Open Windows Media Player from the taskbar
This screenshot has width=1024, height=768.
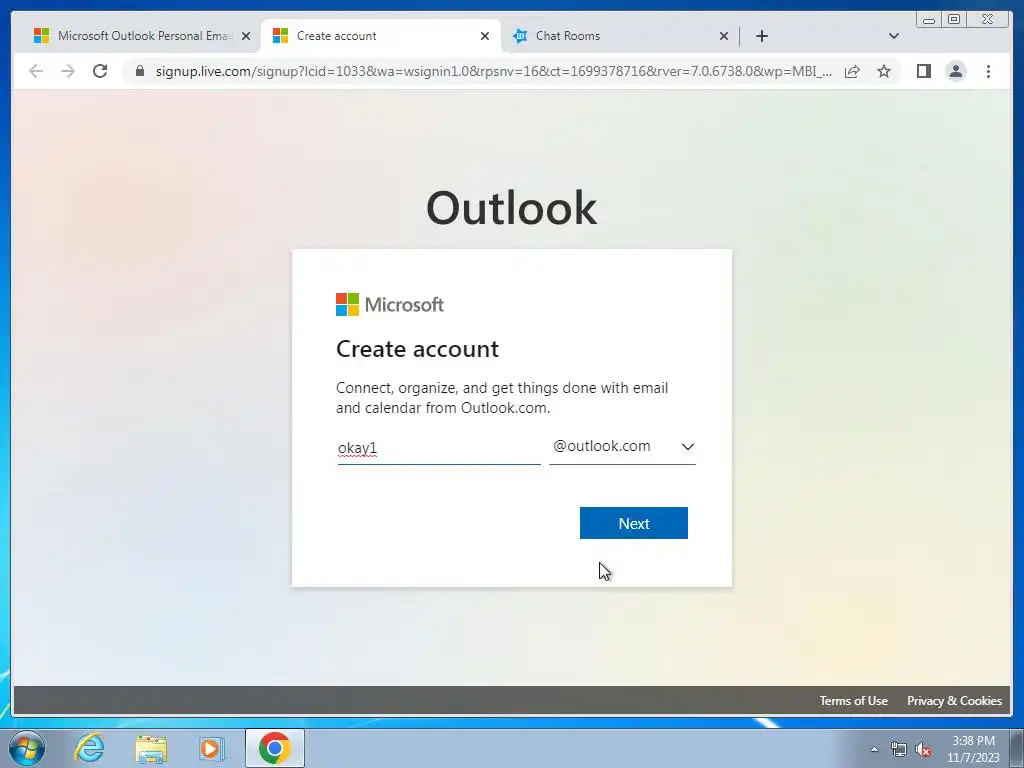(x=212, y=748)
